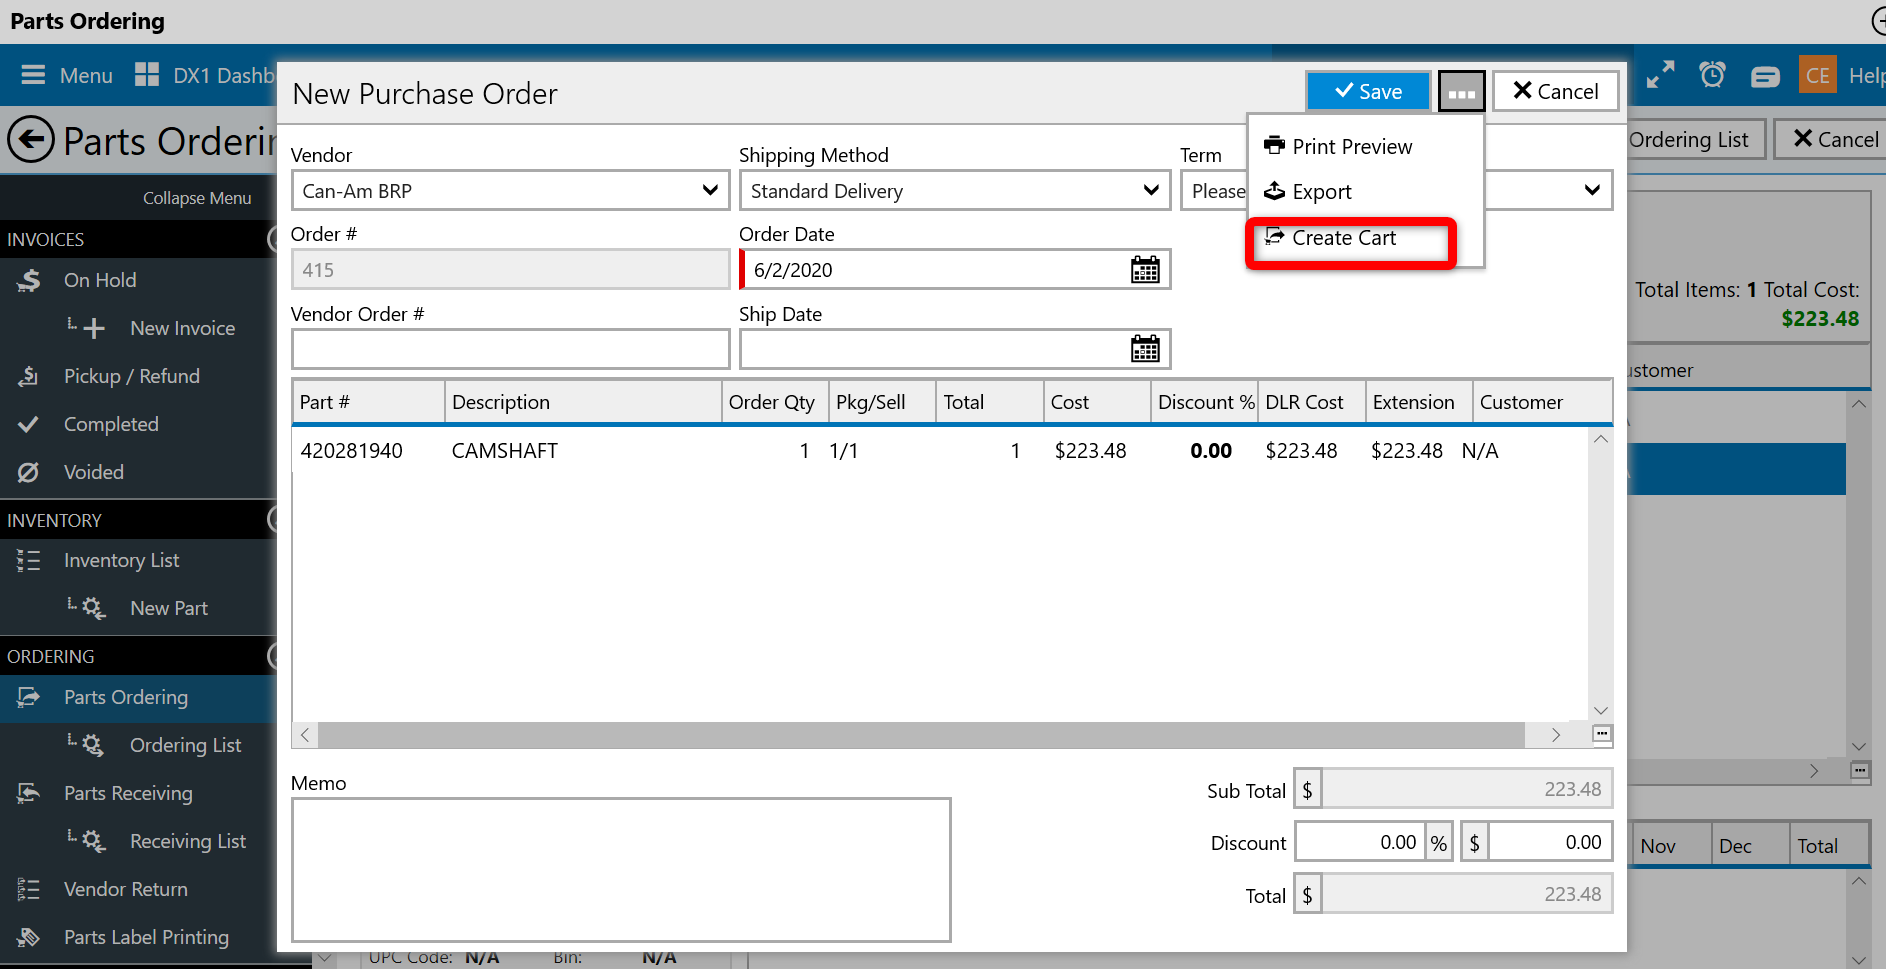
Task: Click Collapse Menu in the sidebar
Action: 197,198
